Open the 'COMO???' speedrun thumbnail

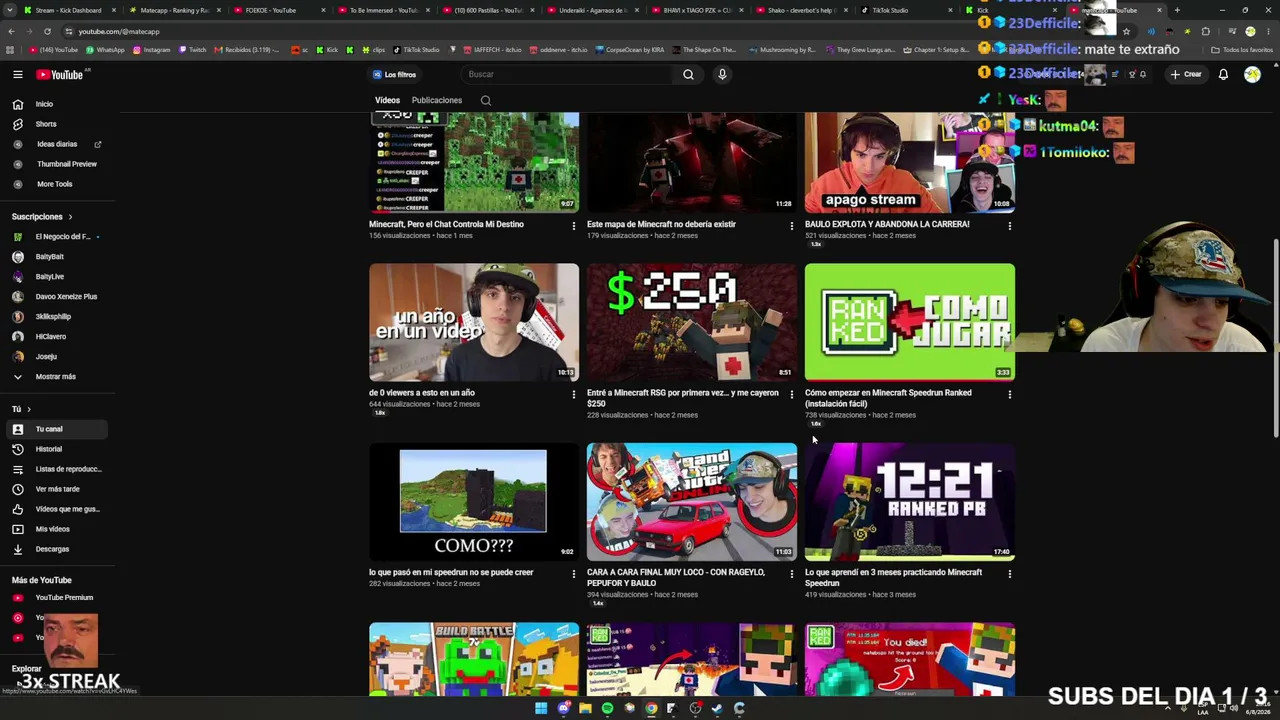474,502
